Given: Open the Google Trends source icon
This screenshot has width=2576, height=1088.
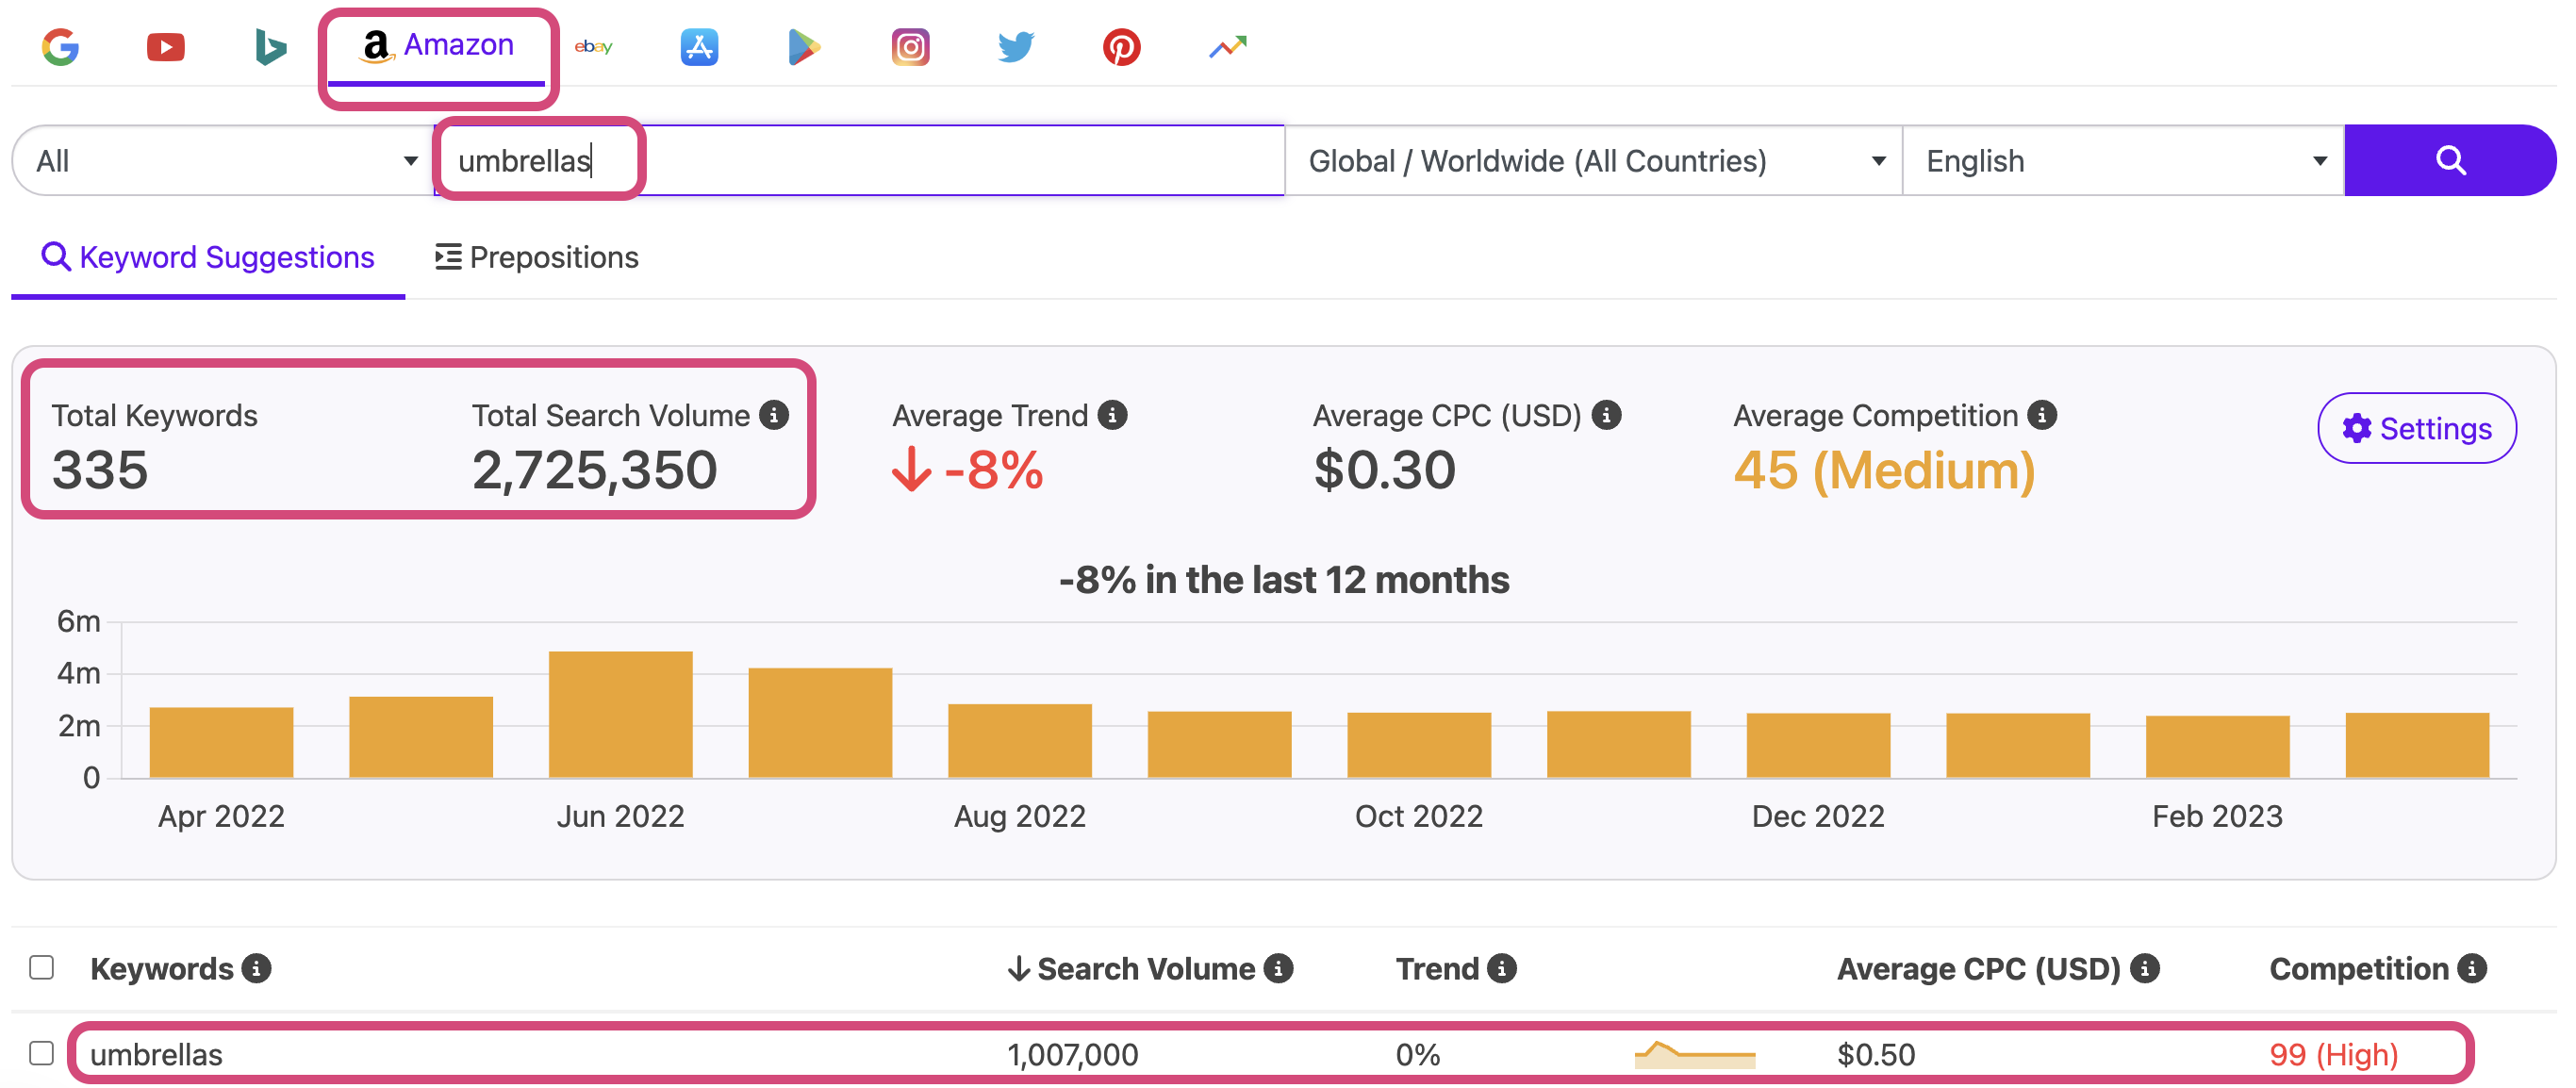Looking at the screenshot, I should point(1227,47).
